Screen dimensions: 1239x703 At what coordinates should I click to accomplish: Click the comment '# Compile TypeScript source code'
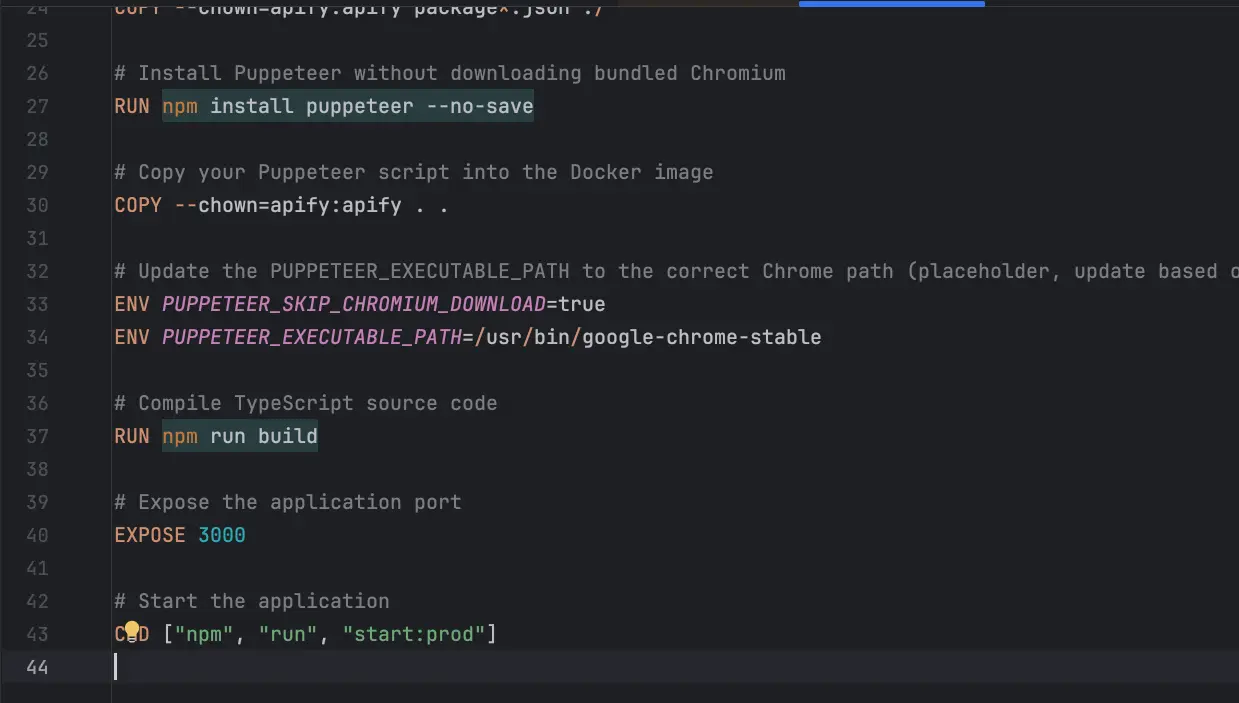point(305,403)
